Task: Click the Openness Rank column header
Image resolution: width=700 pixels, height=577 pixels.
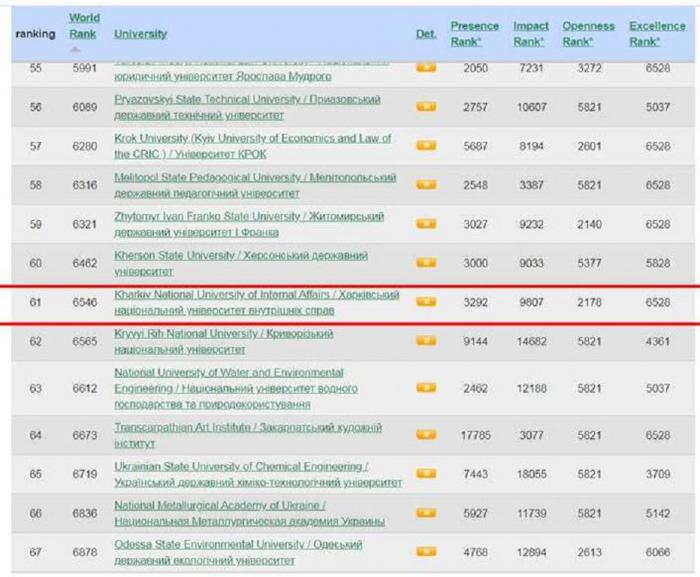Action: pyautogui.click(x=588, y=34)
